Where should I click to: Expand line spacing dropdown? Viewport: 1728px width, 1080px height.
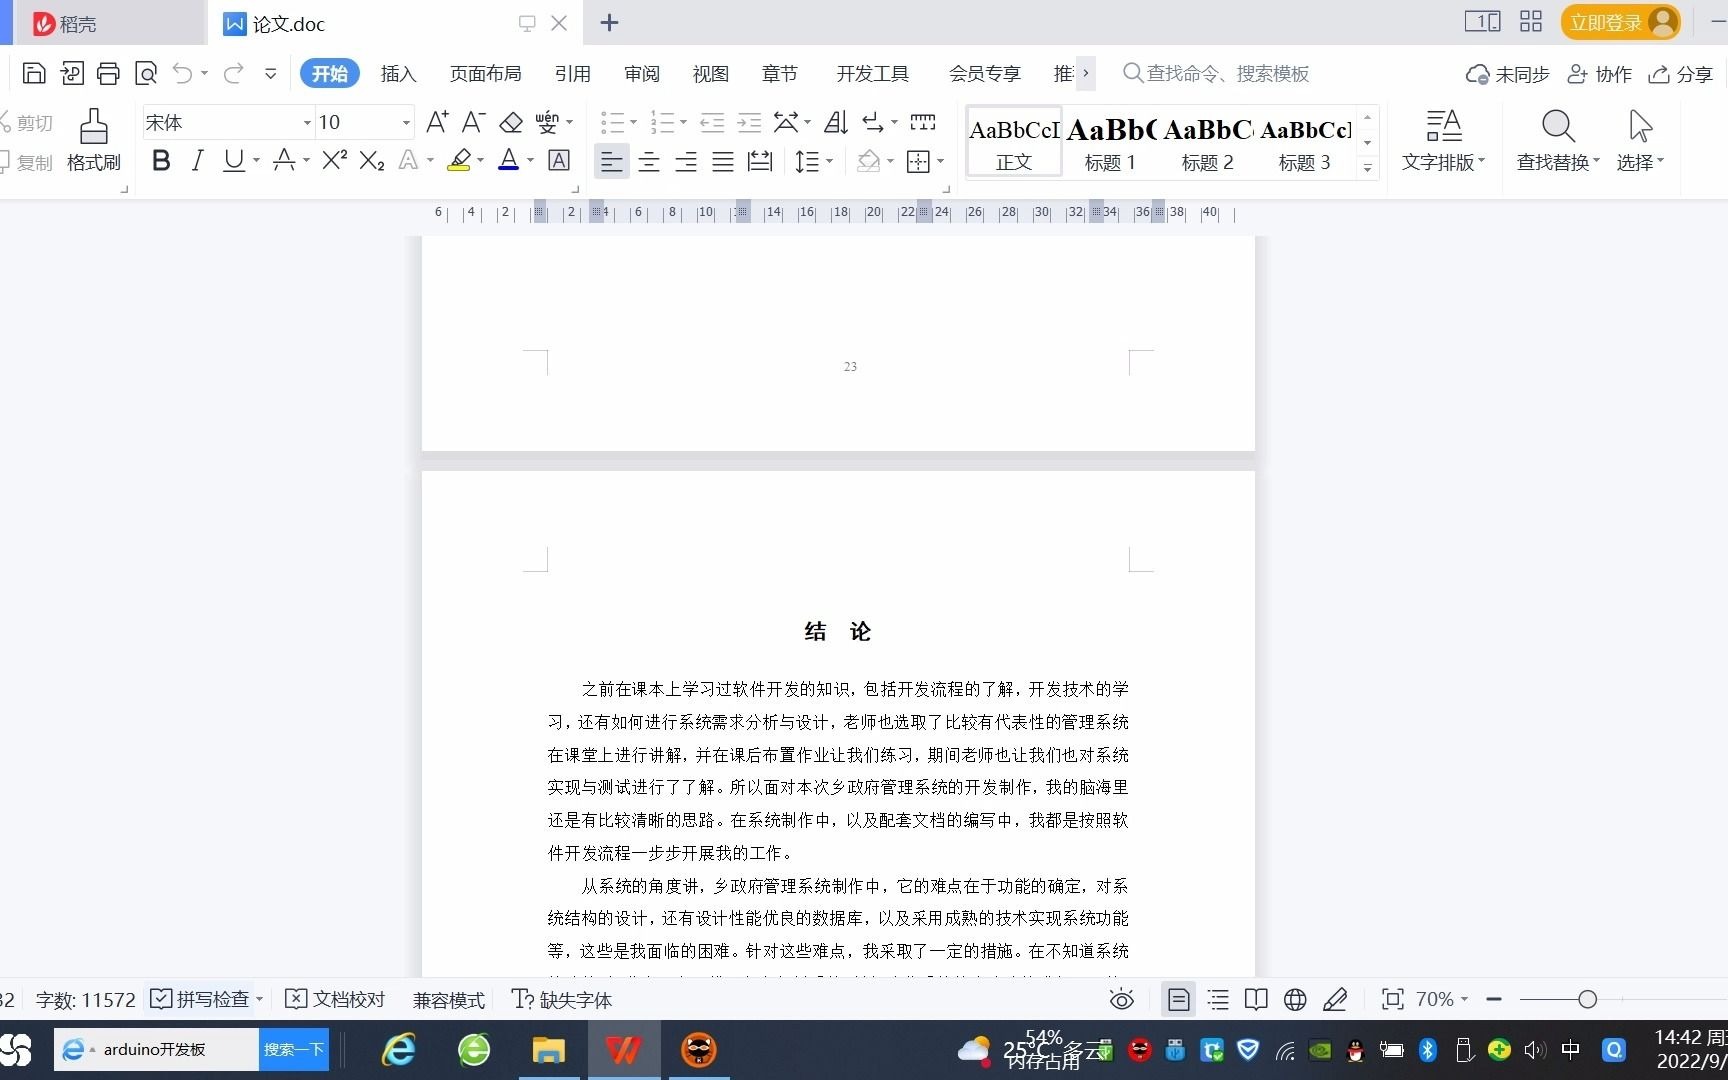830,161
